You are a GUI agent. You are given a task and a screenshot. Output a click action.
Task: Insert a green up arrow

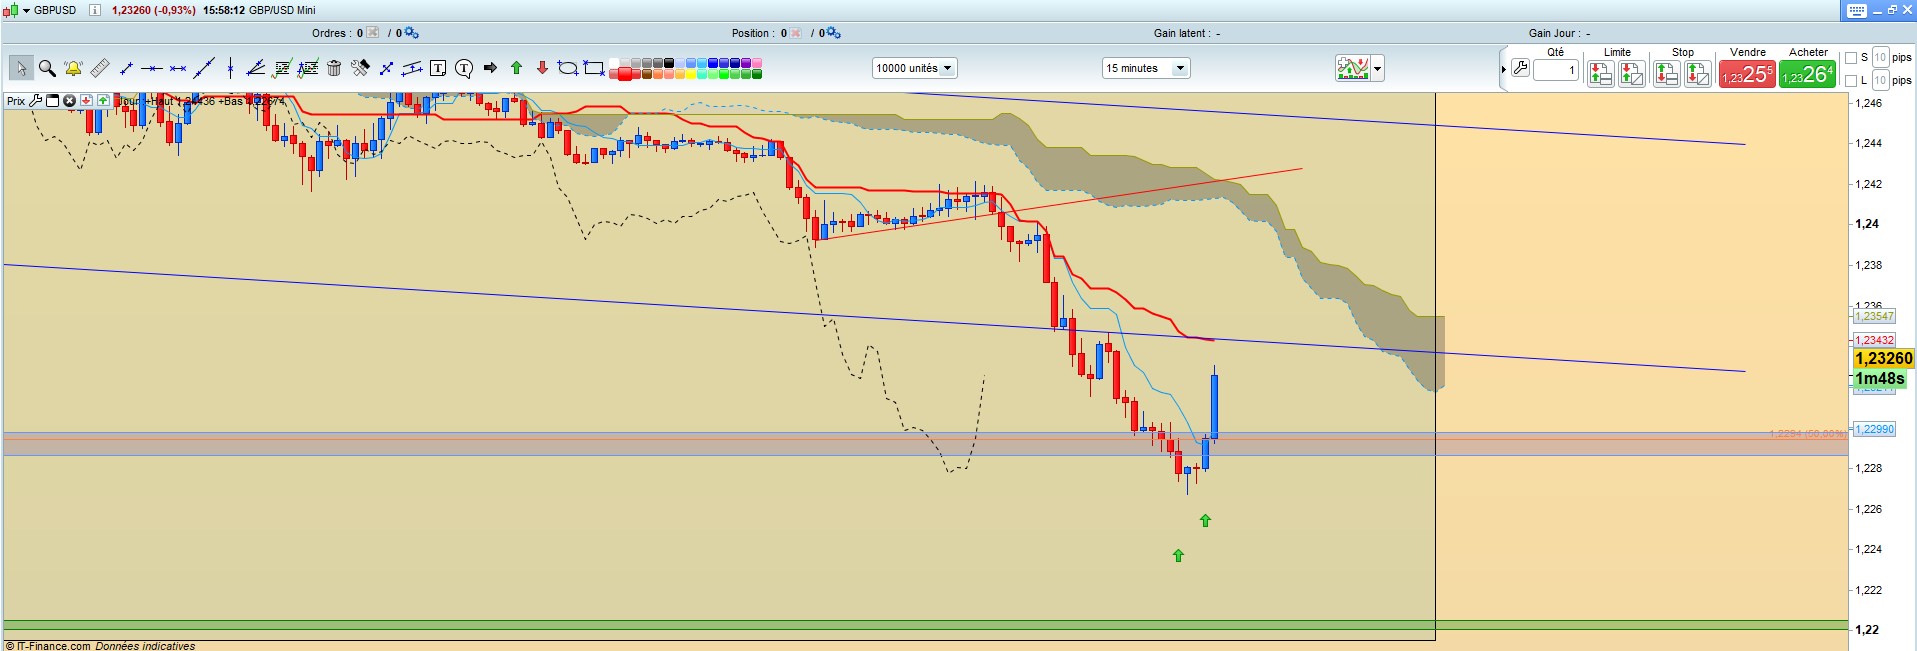click(x=516, y=68)
